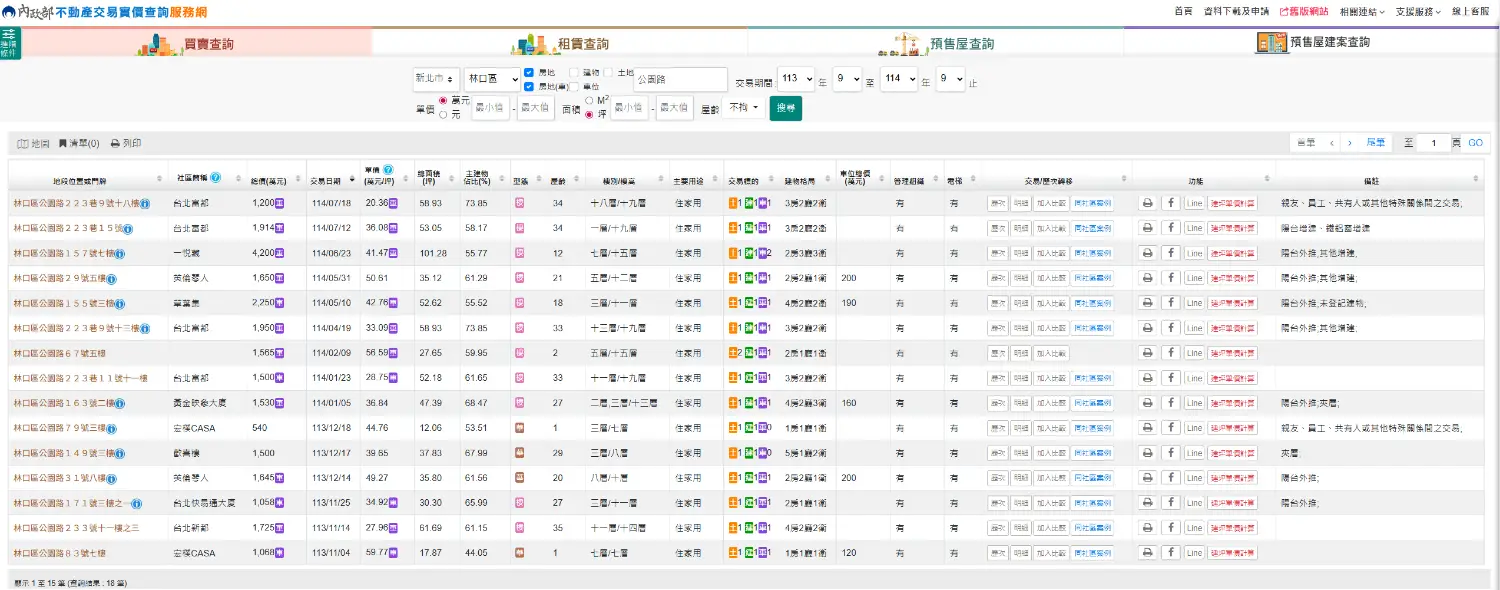1500x590 pixels.
Task: Go to the next results page arrow
Action: [1350, 143]
